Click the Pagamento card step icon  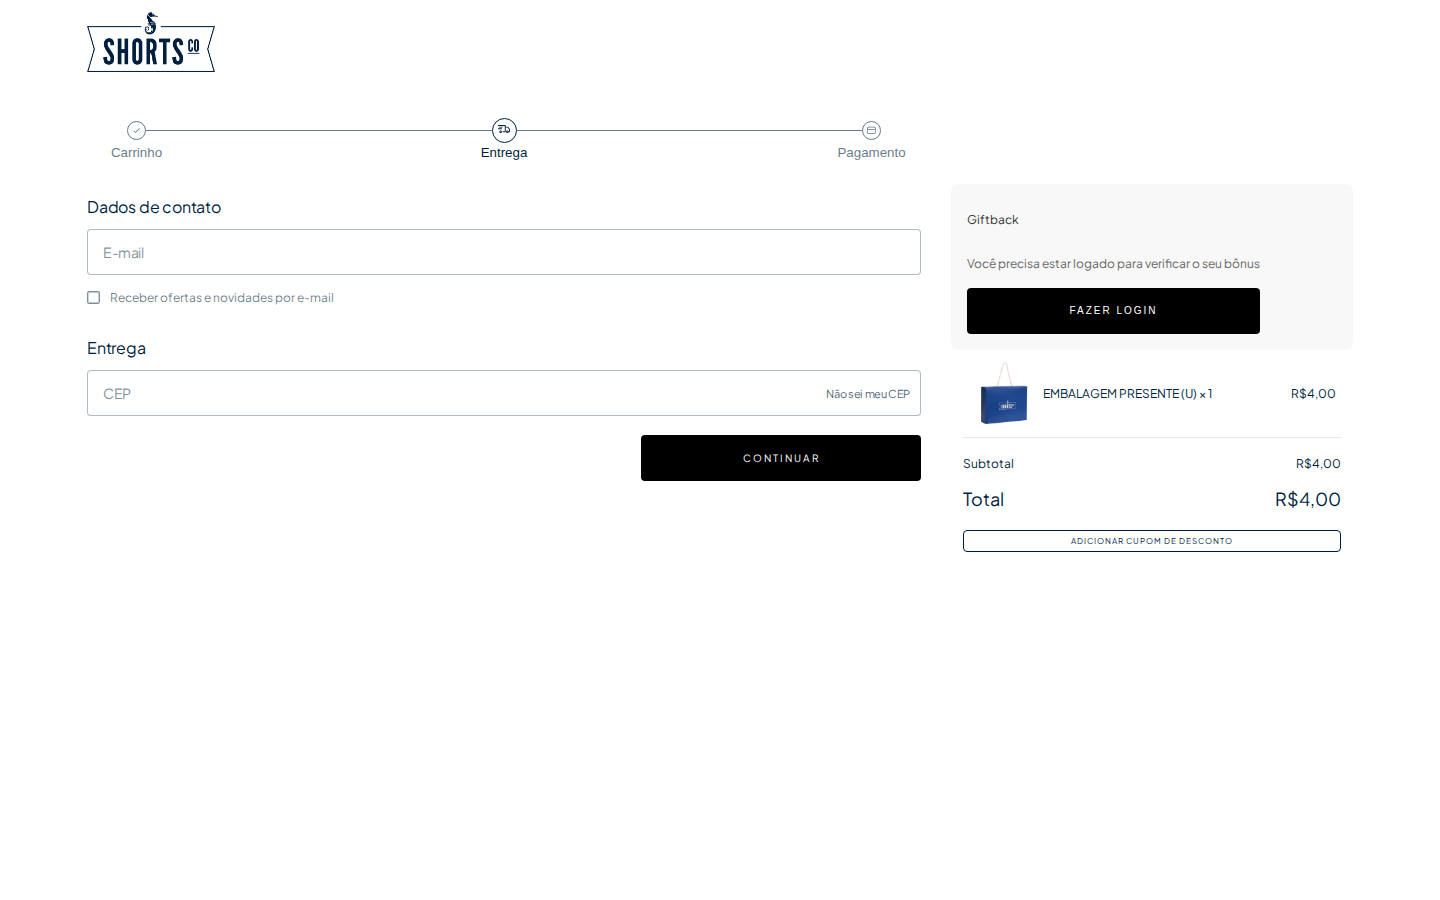pos(871,130)
